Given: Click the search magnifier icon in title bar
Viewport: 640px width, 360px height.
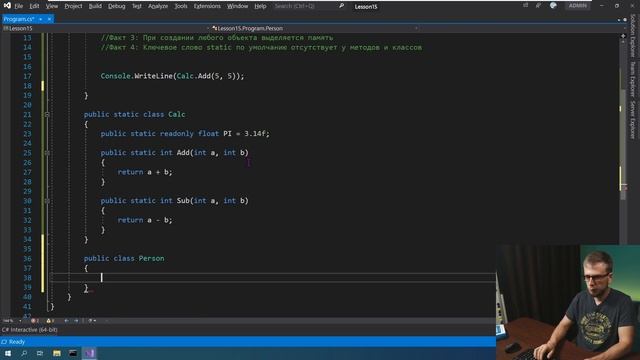Looking at the screenshot, I should click(x=342, y=6).
